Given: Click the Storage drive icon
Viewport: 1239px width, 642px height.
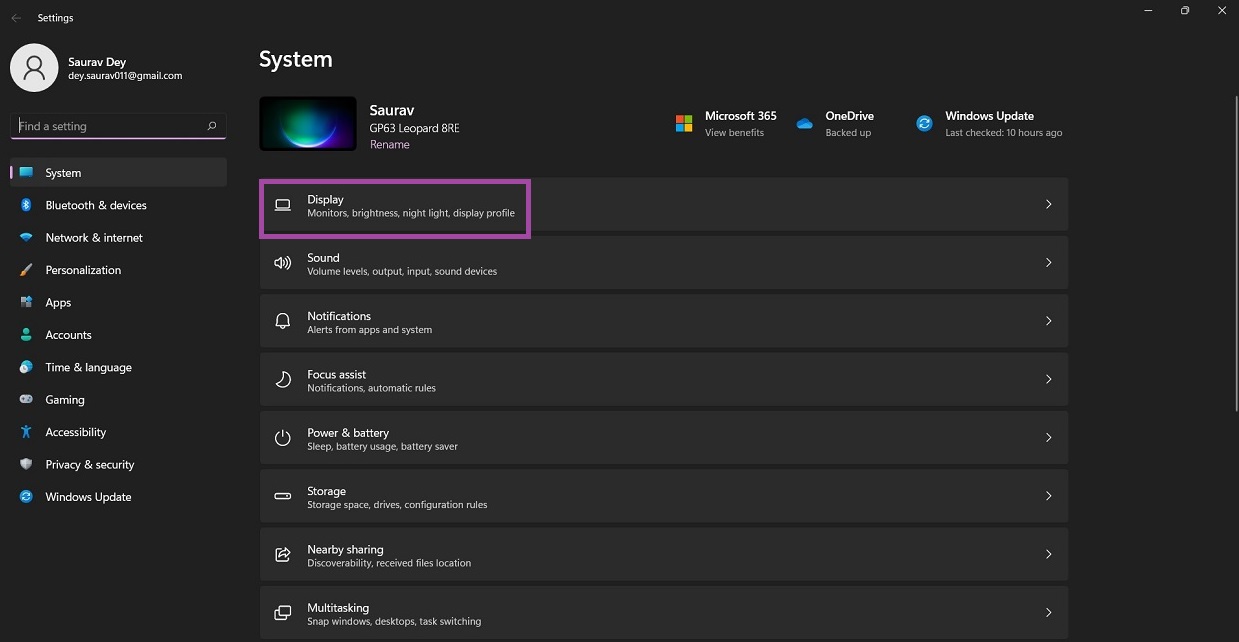Looking at the screenshot, I should pyautogui.click(x=282, y=495).
